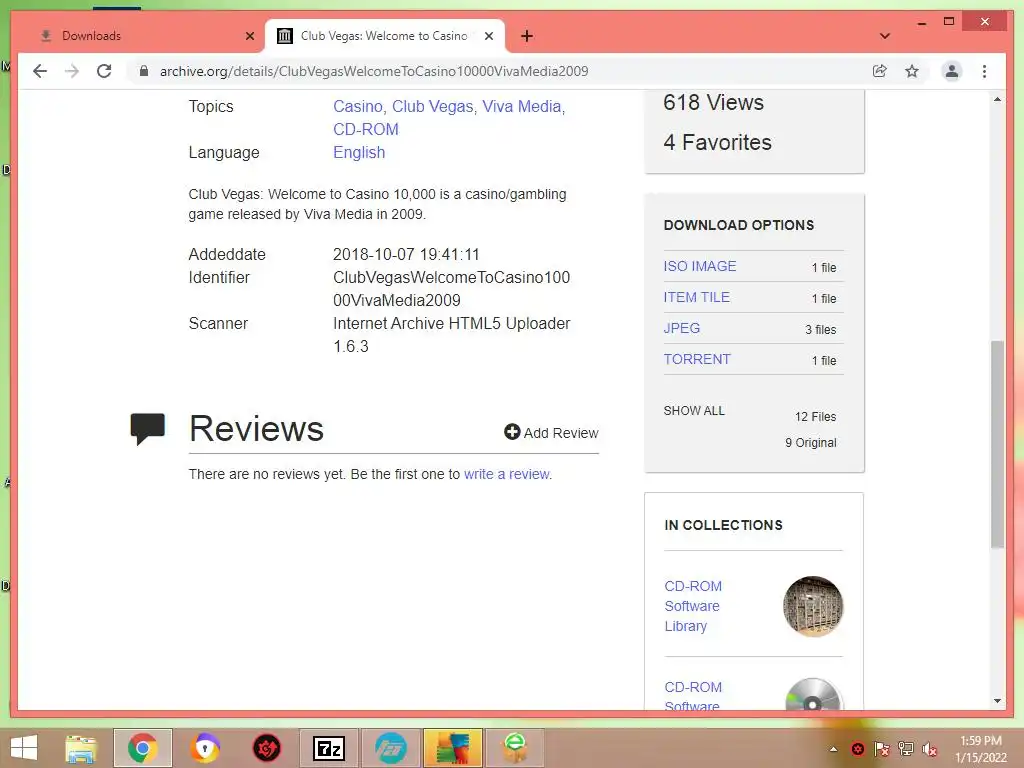Bookmark this page with star icon
The image size is (1024, 768).
coord(912,71)
